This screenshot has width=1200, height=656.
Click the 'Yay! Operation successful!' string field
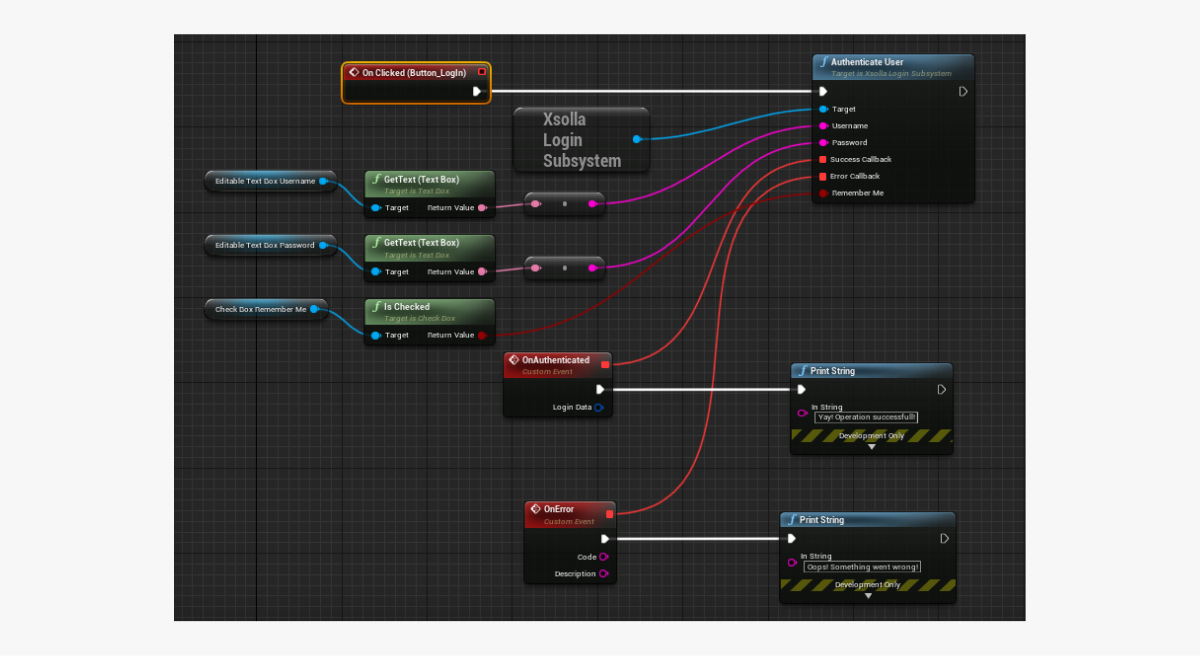[x=866, y=417]
